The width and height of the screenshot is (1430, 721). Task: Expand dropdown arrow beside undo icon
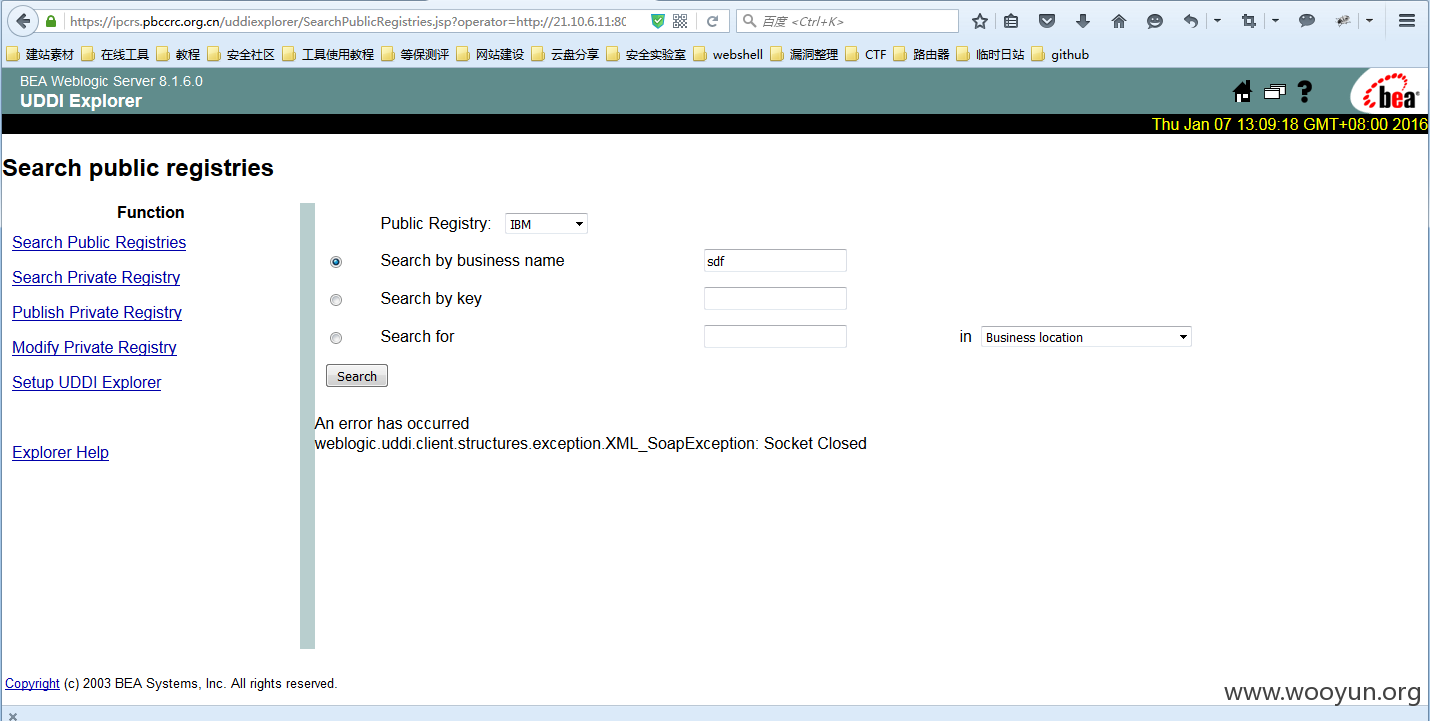pyautogui.click(x=1217, y=21)
